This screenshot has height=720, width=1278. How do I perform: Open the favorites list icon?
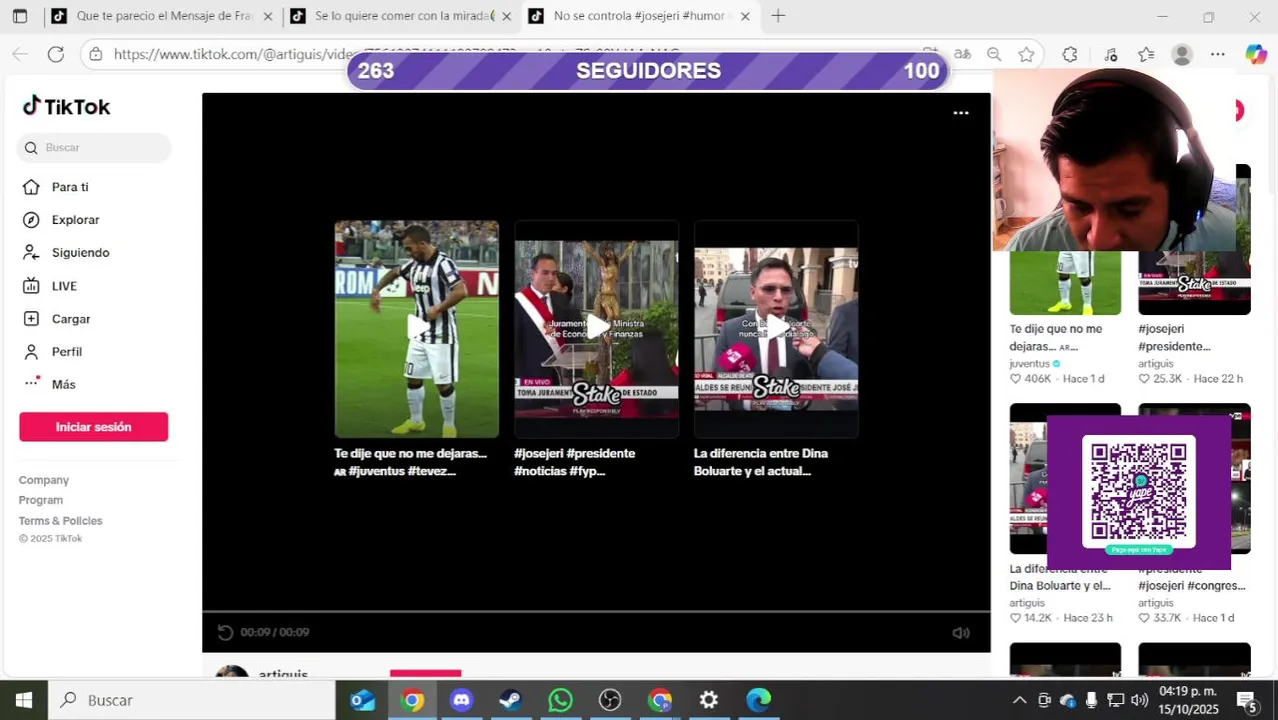[x=1146, y=54]
